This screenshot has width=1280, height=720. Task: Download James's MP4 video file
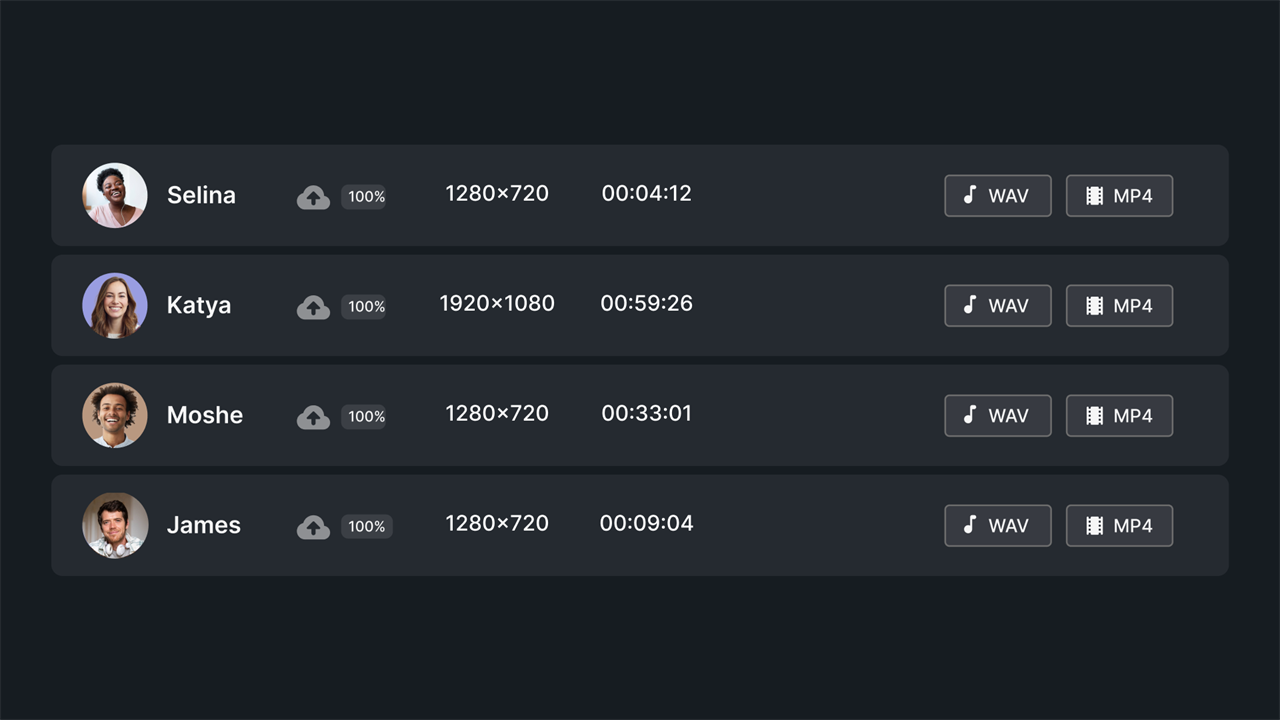pos(1119,526)
